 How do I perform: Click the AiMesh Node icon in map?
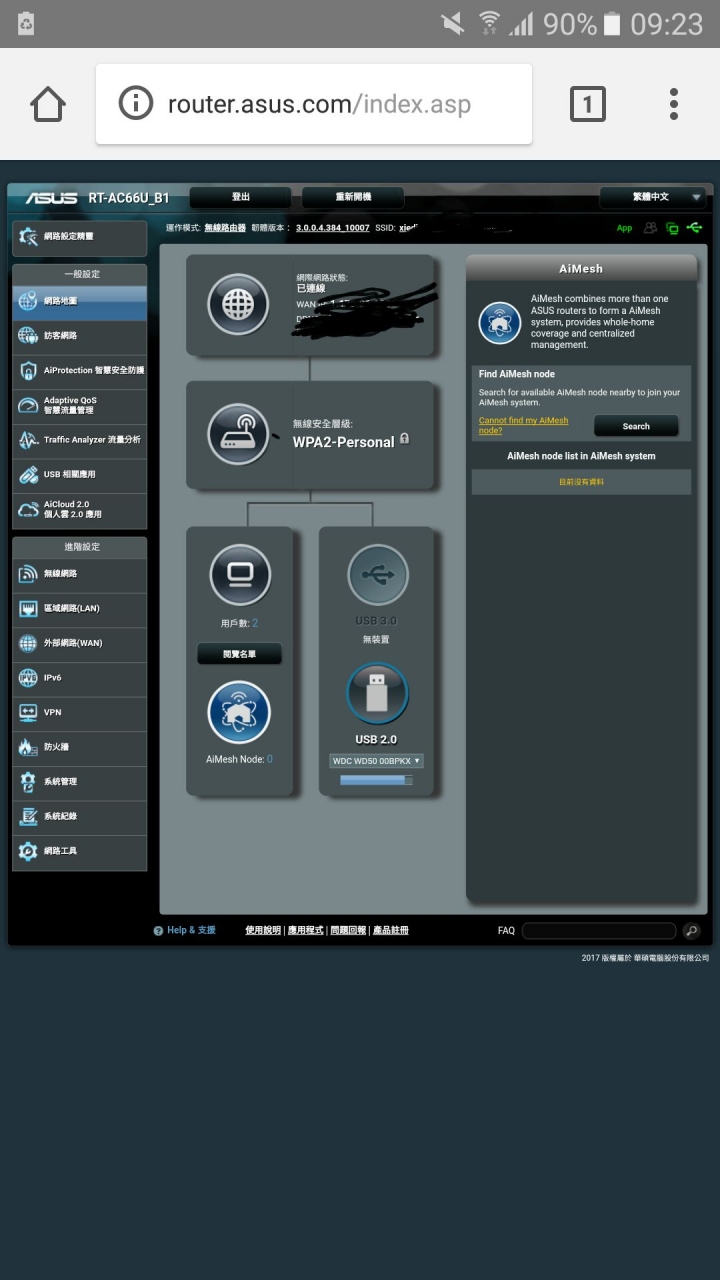pyautogui.click(x=239, y=713)
